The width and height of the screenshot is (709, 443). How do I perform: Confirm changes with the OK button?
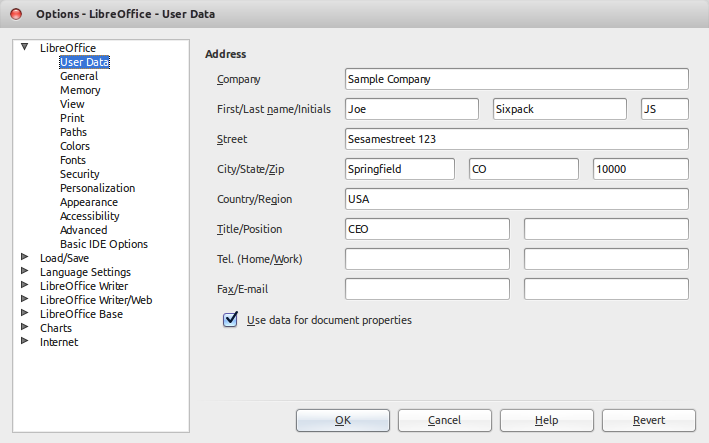(x=343, y=420)
